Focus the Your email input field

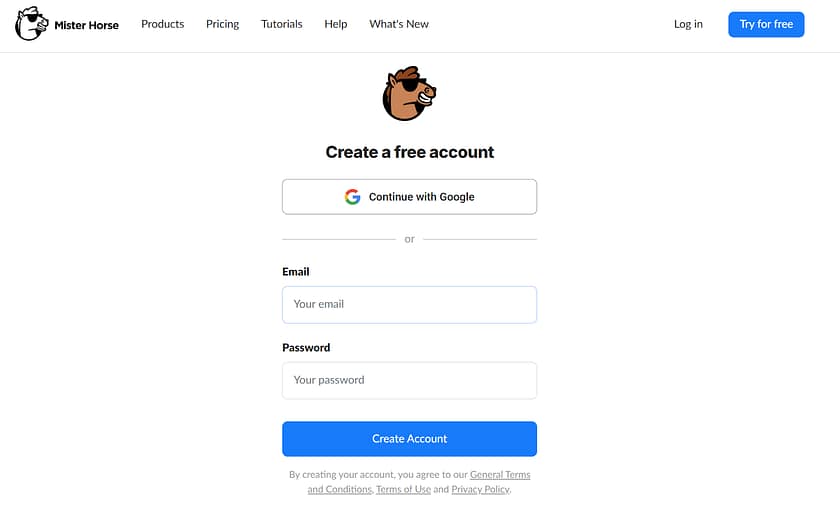(409, 304)
